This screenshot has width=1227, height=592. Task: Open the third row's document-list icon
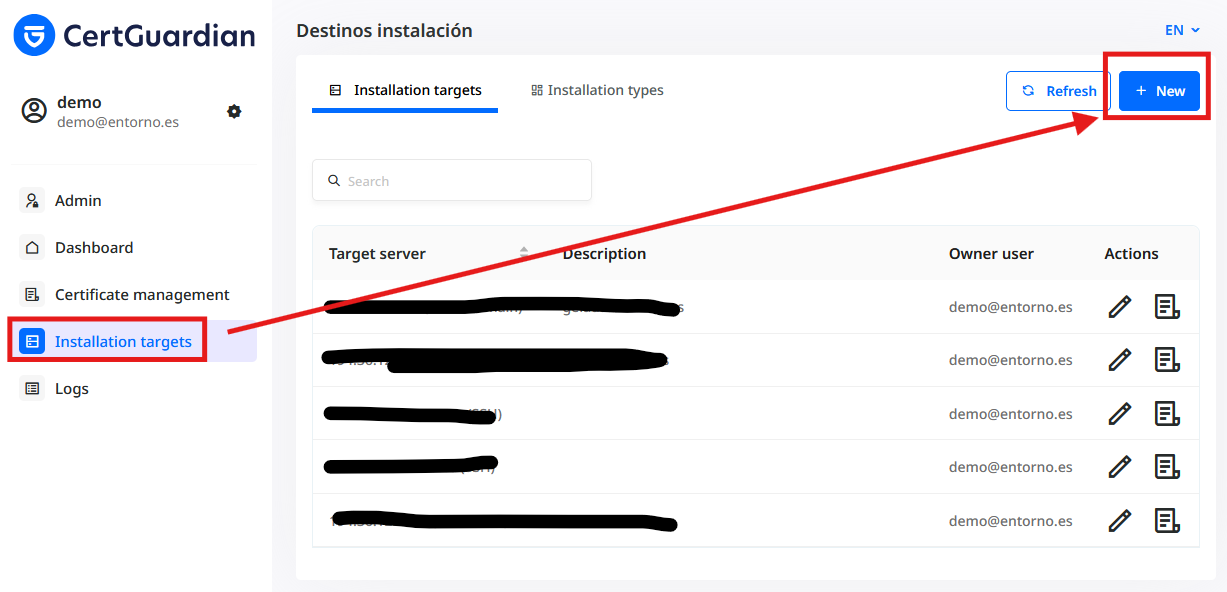click(1167, 413)
